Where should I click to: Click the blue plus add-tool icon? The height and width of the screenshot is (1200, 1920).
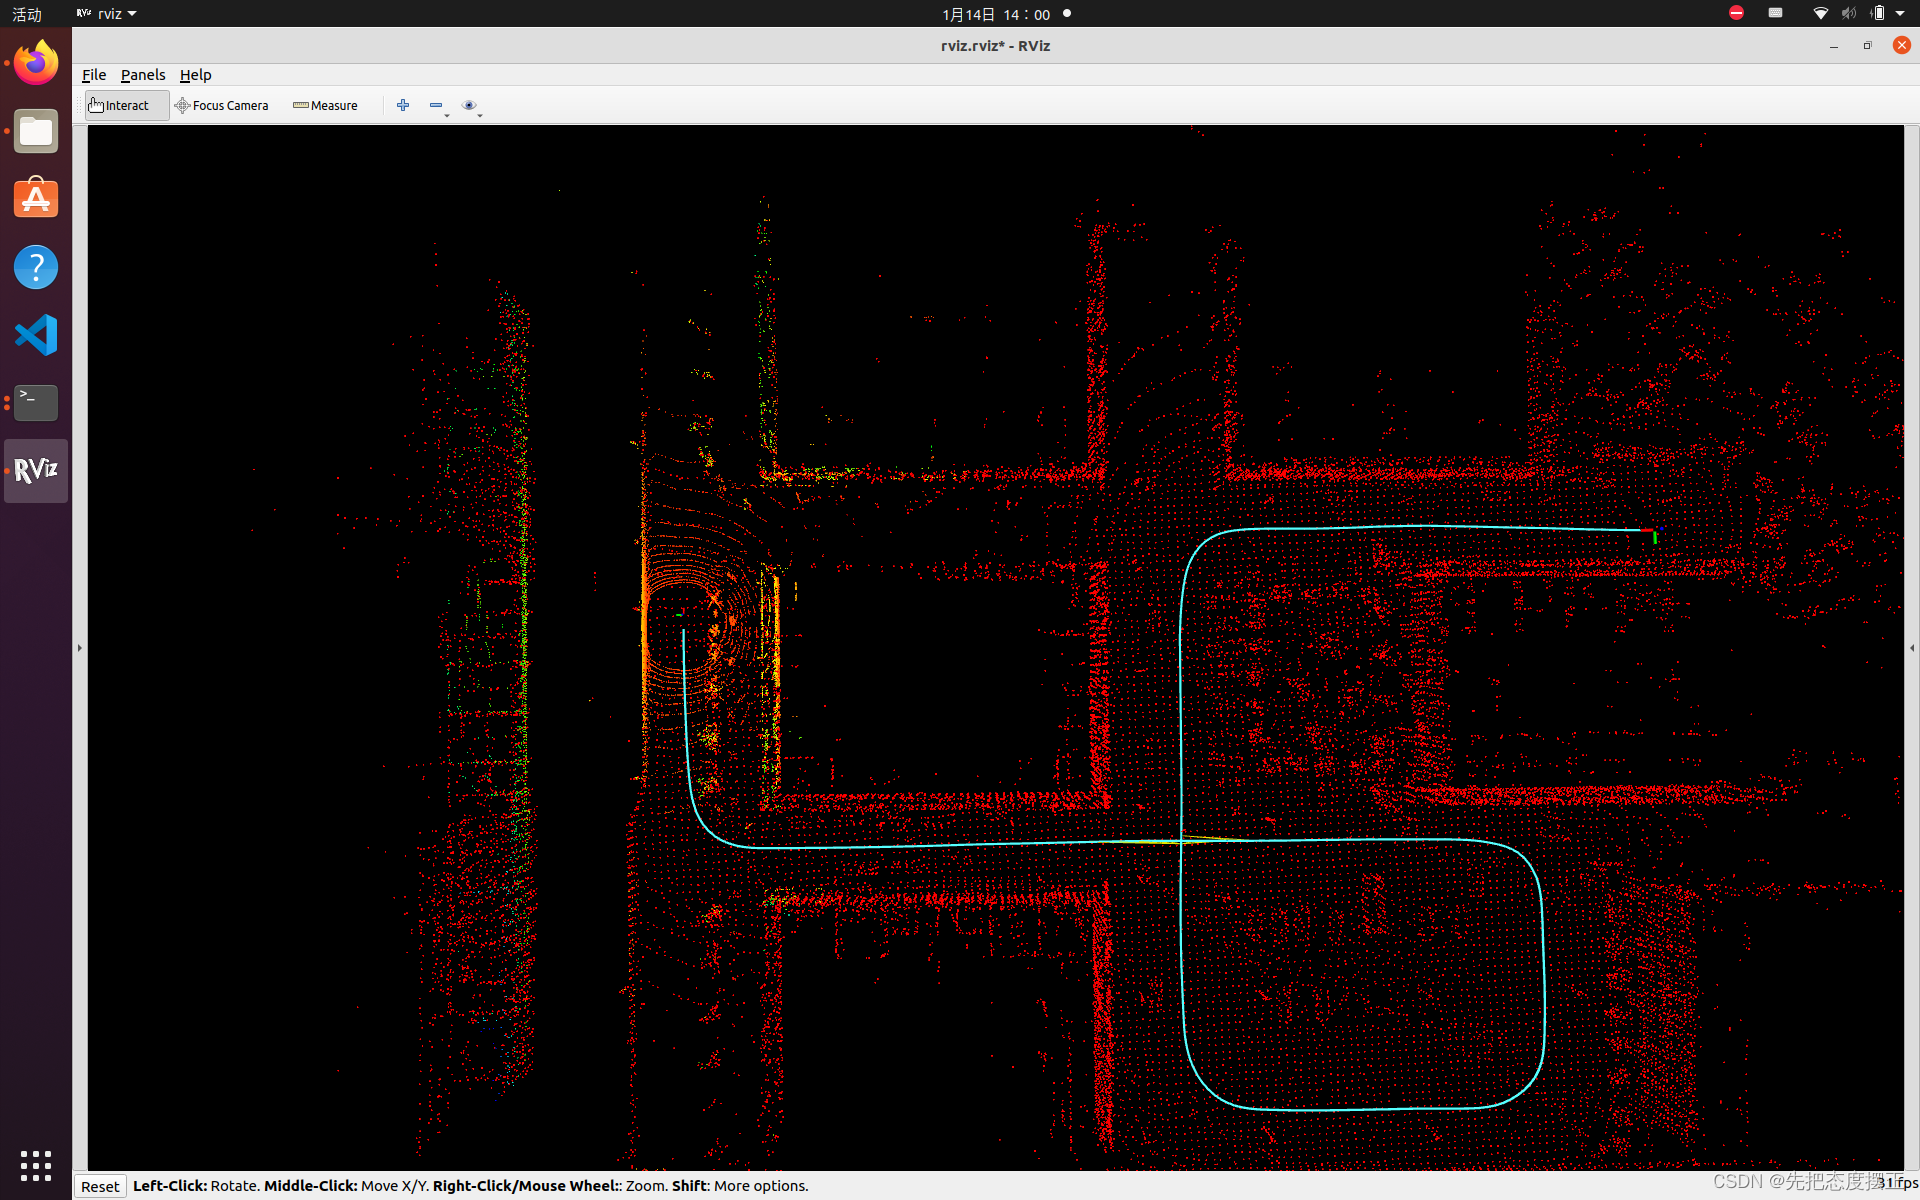403,105
